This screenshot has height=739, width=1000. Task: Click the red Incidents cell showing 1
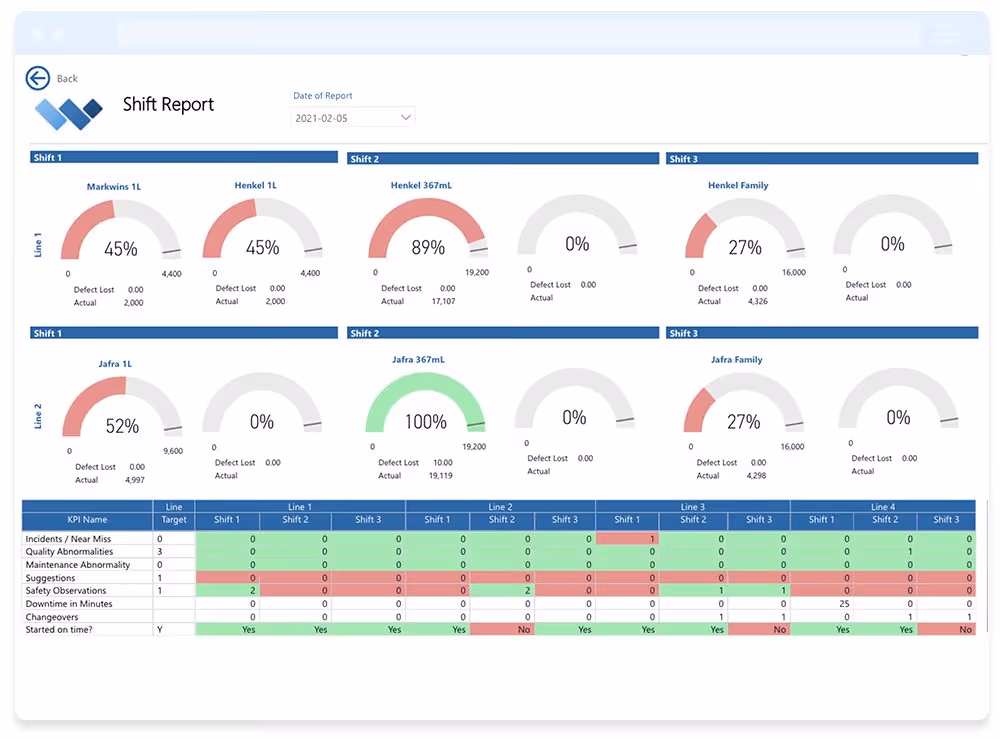628,539
